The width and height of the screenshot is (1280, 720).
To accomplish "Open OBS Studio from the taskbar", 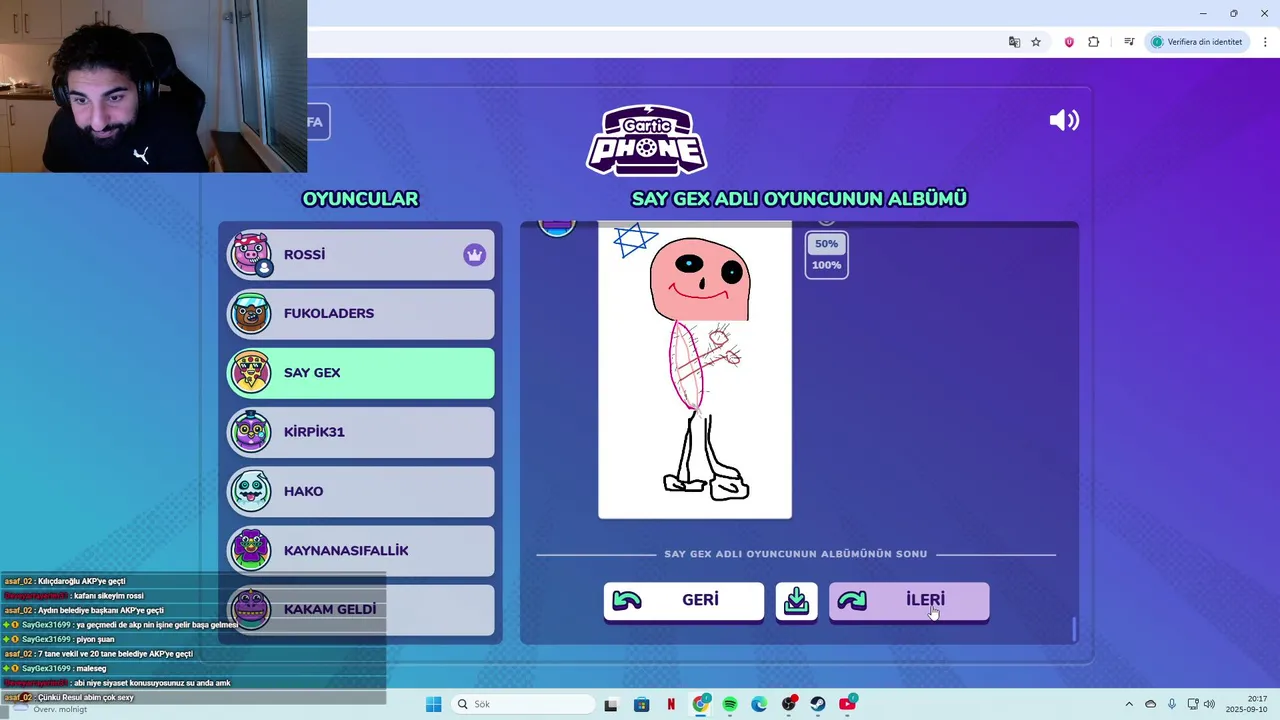I will pos(789,704).
